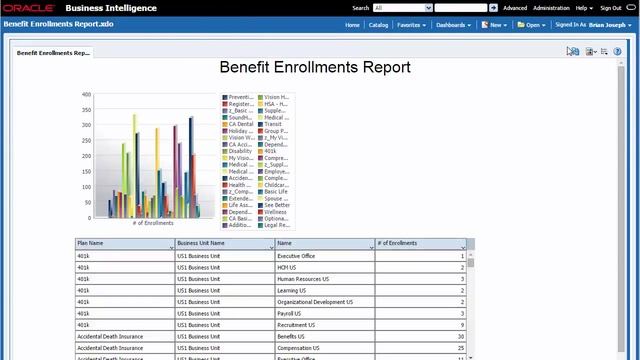Click the report page vertical scrollbar

[x=621, y=208]
